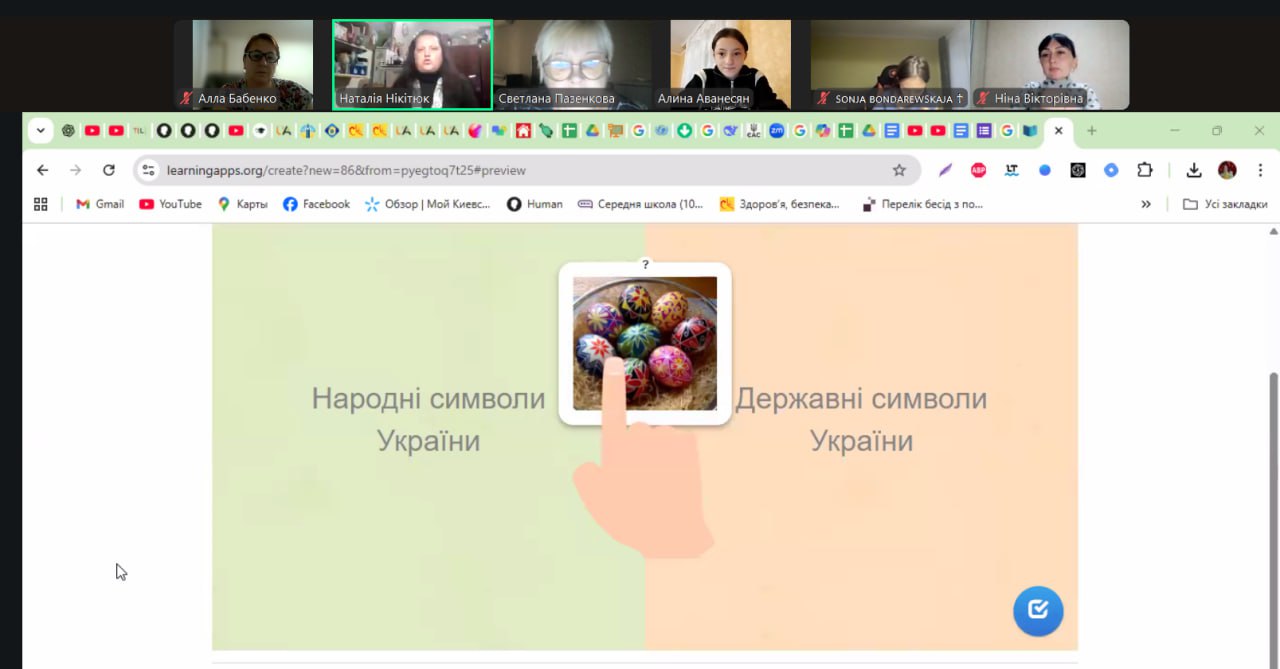Open the Facebook bookmark
The width and height of the screenshot is (1280, 669).
pyautogui.click(x=316, y=204)
